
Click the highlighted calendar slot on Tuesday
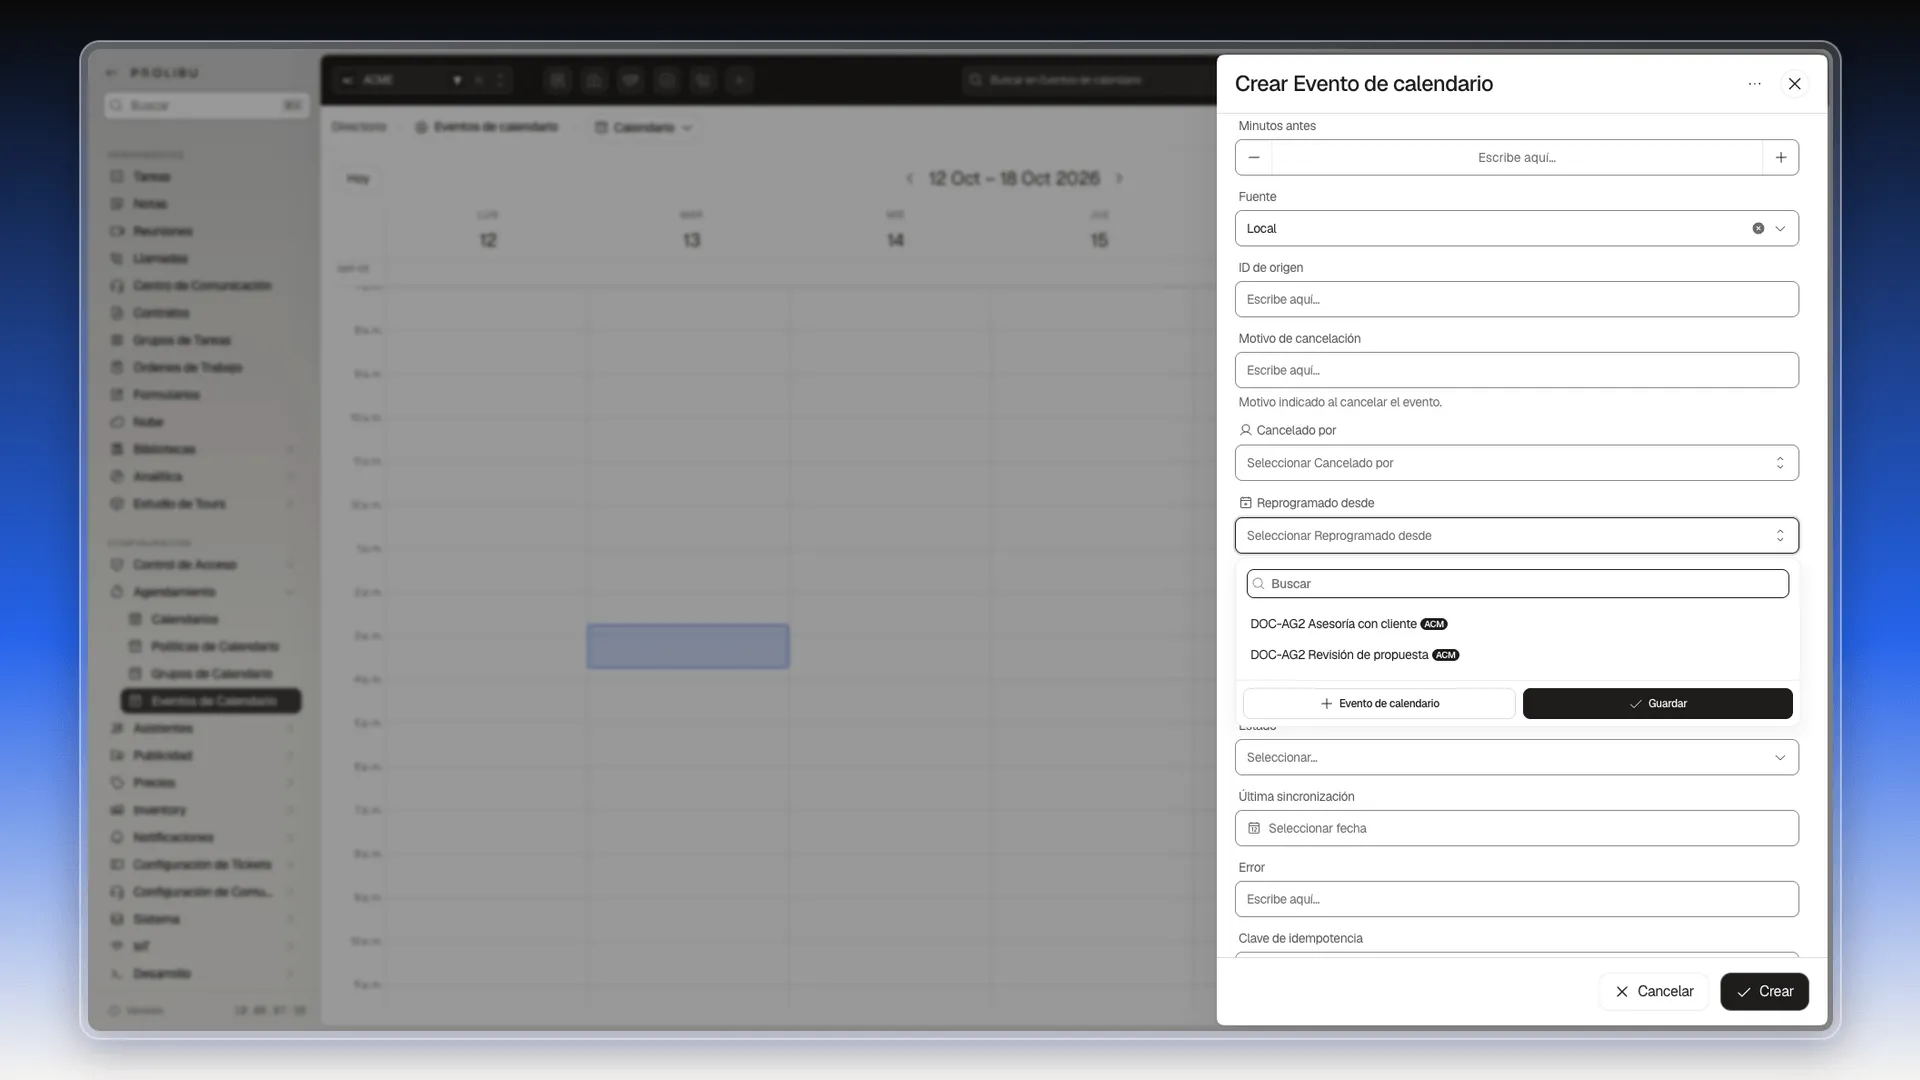(688, 646)
